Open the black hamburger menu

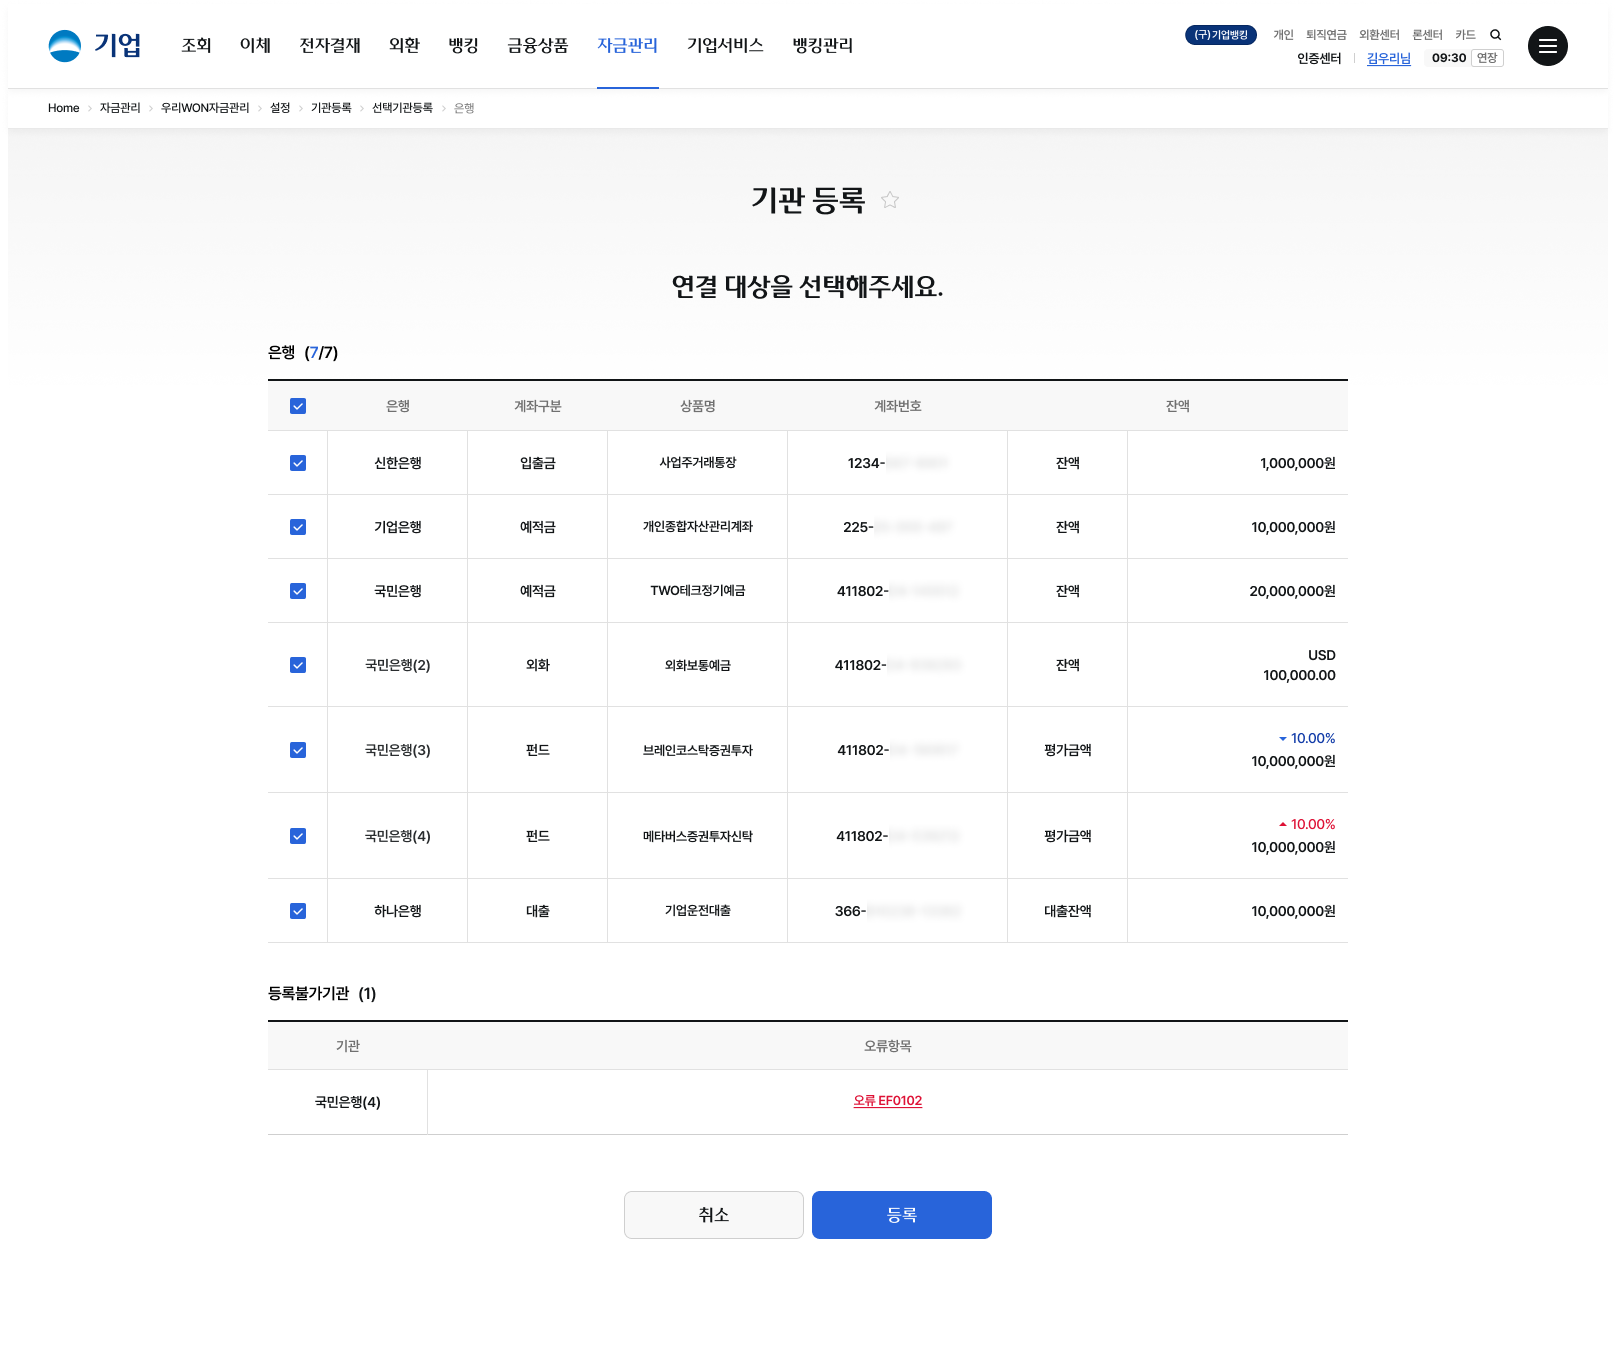[x=1547, y=46]
